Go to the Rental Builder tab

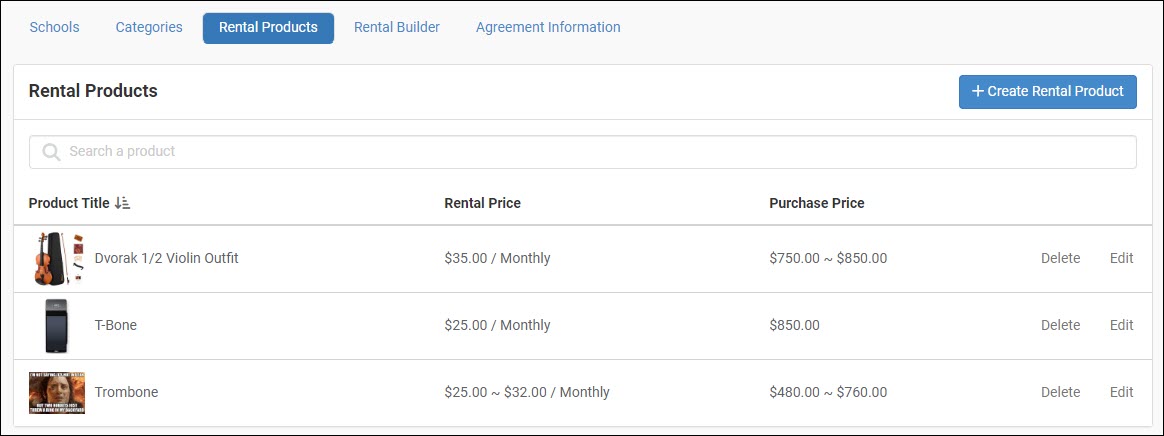(x=396, y=27)
